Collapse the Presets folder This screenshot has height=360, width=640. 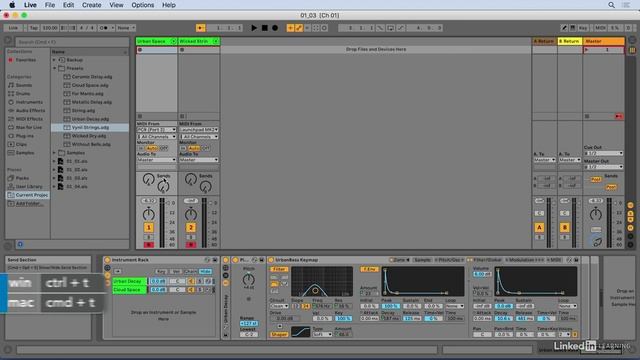tap(54, 68)
